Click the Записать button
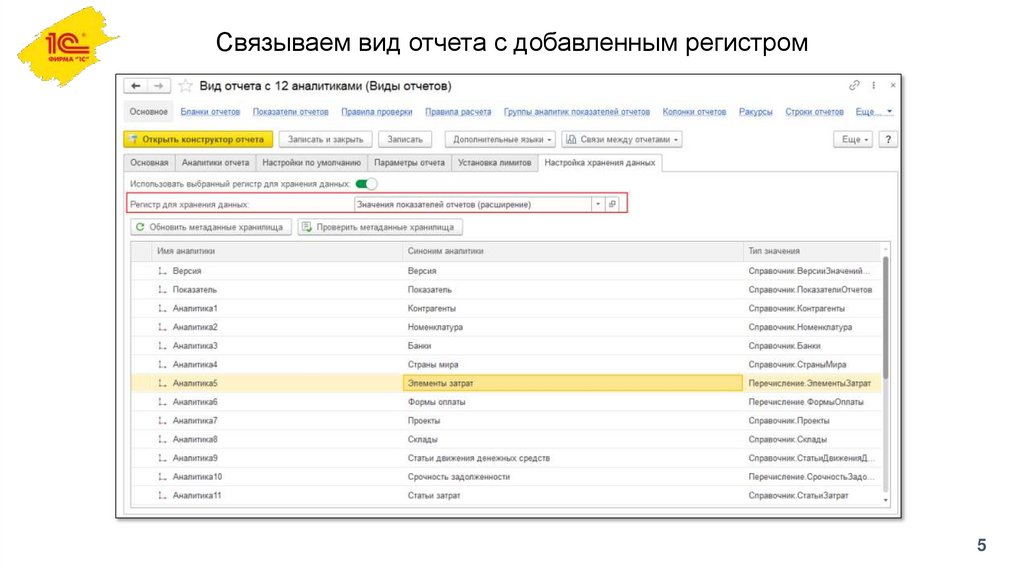 [405, 139]
